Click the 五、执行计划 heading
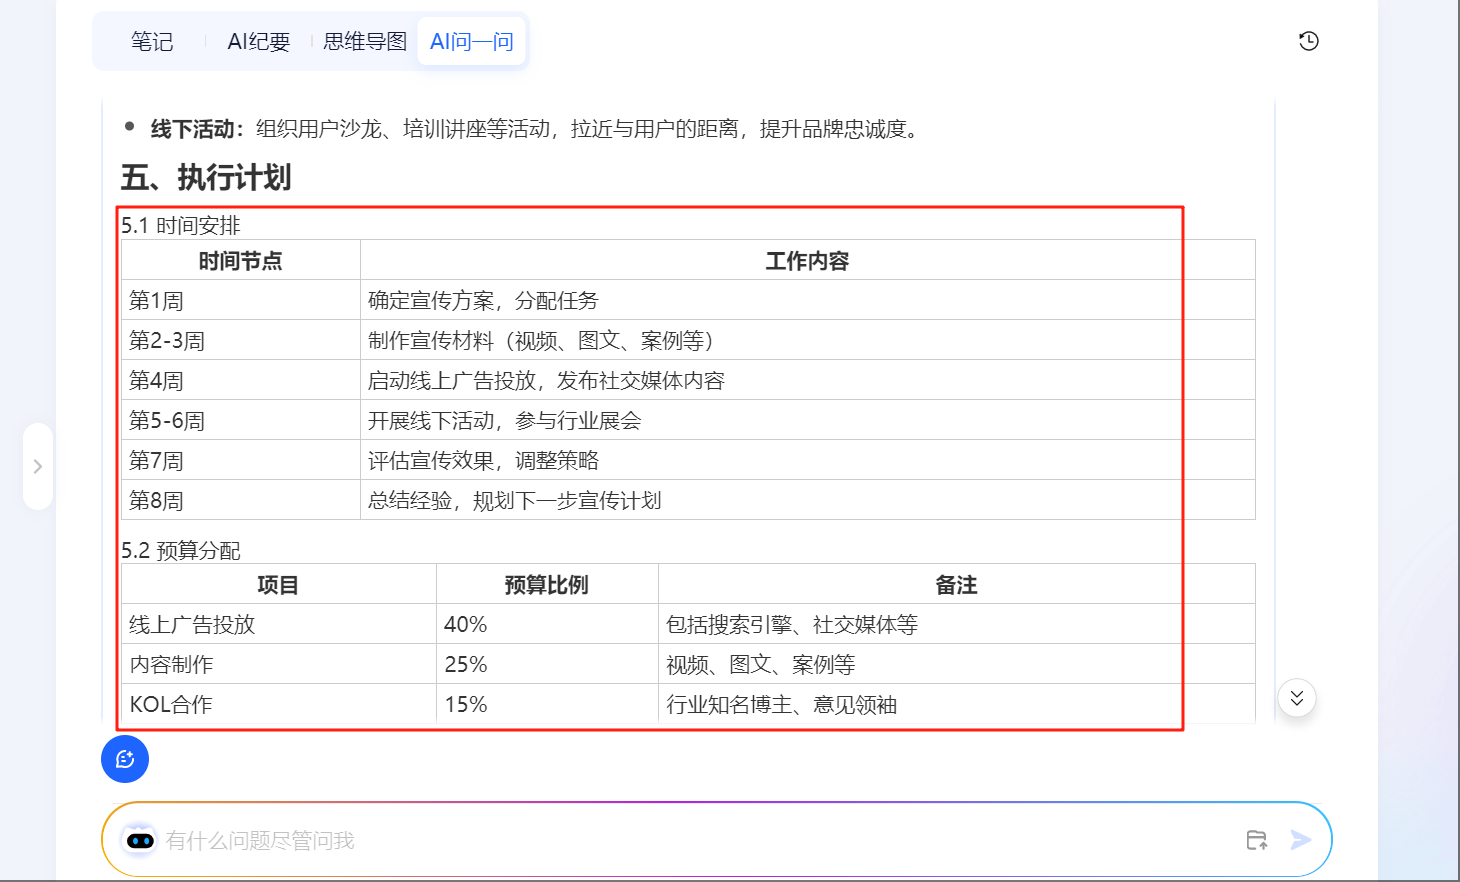The height and width of the screenshot is (882, 1460). 206,178
